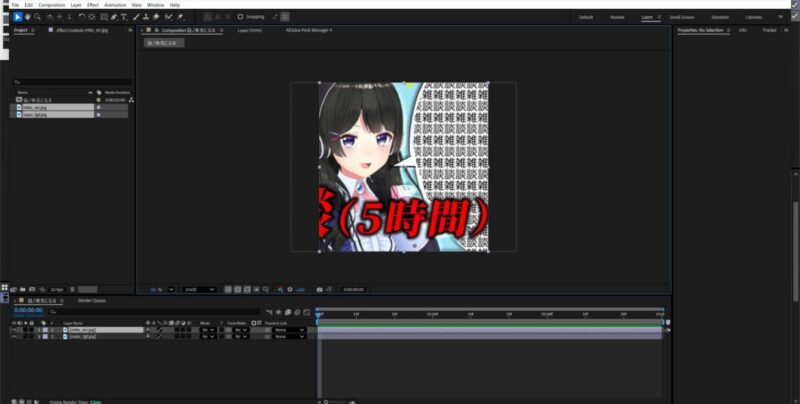Click the current time indicator playhead

[318, 315]
